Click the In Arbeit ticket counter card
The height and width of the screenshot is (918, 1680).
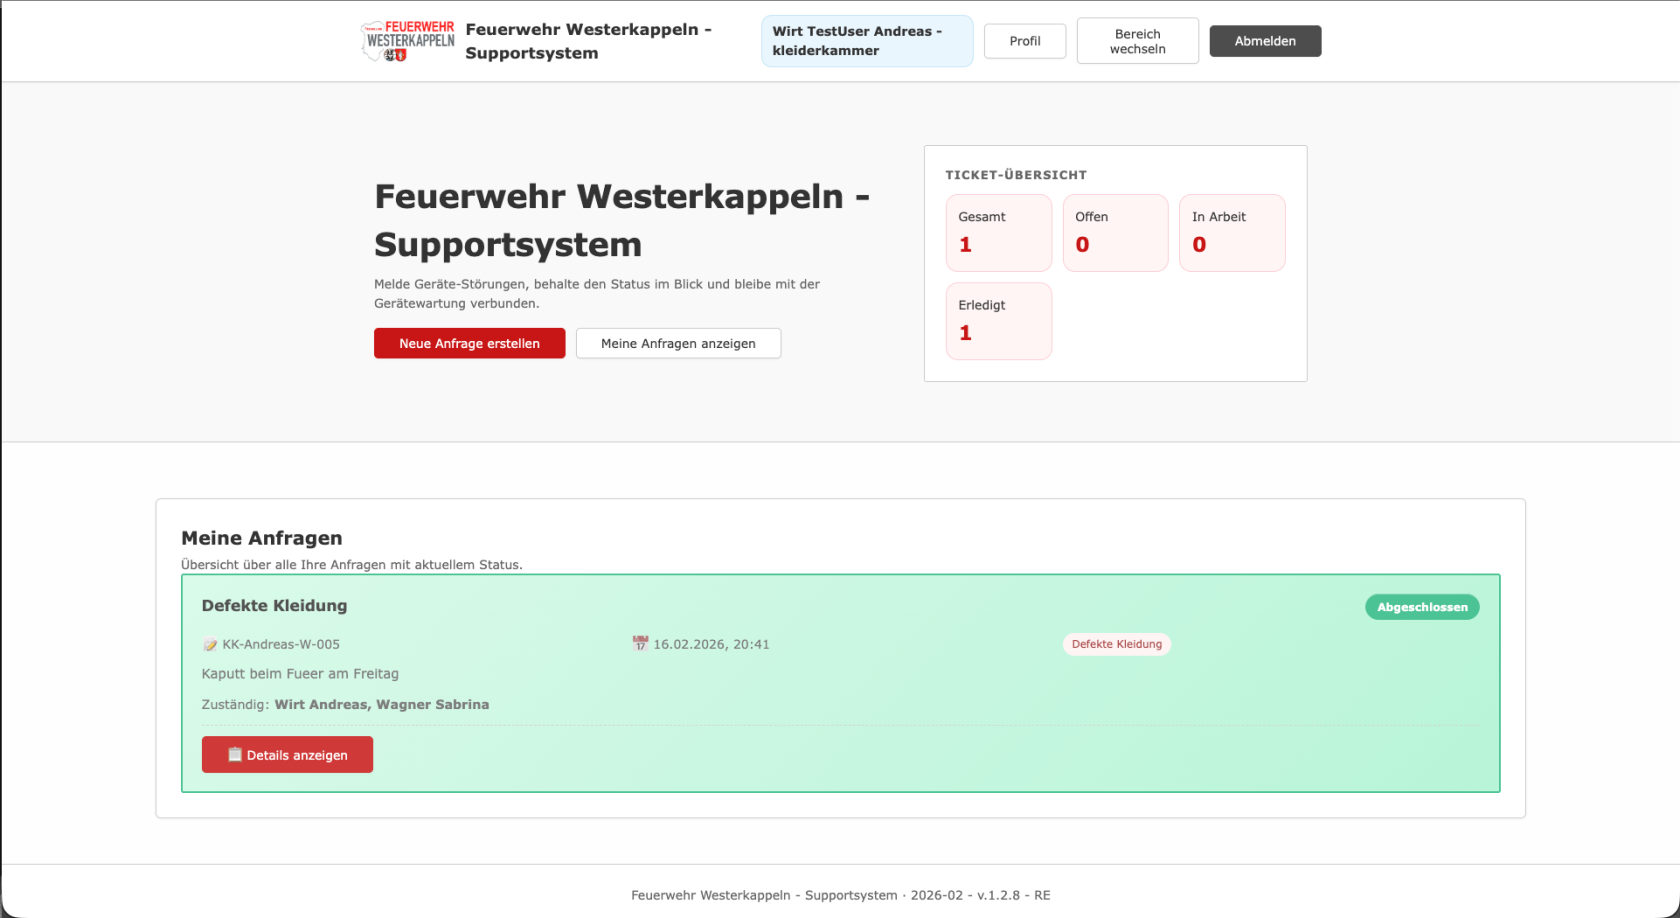pyautogui.click(x=1232, y=233)
